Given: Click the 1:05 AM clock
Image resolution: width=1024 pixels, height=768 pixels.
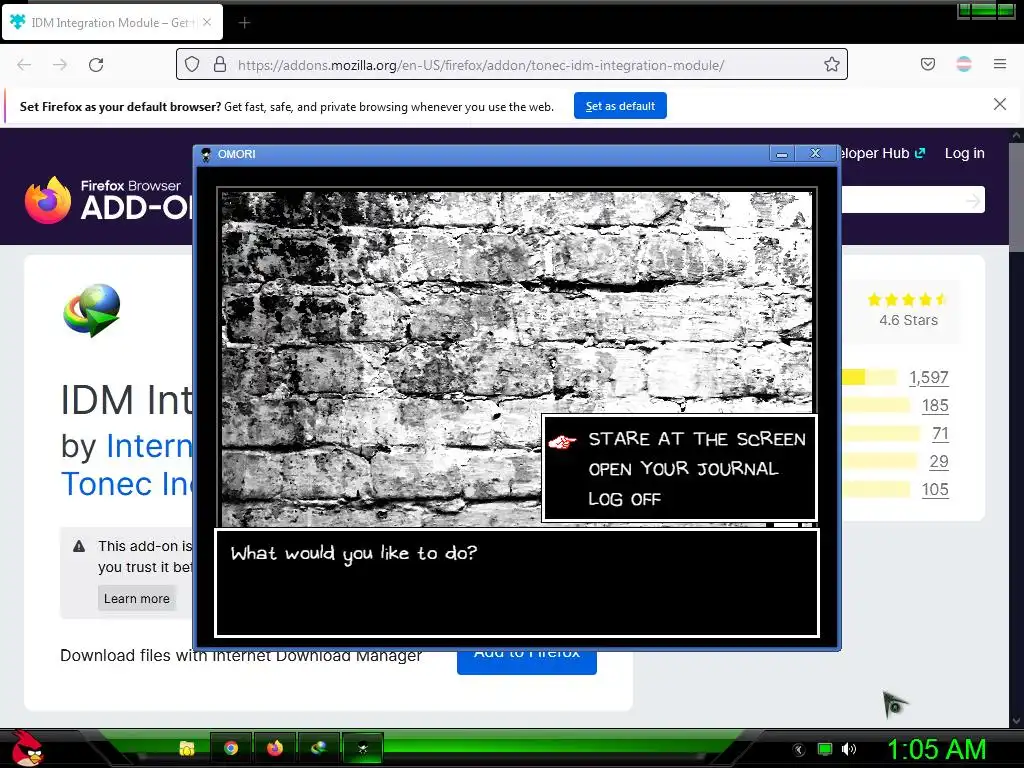Looking at the screenshot, I should point(936,749).
